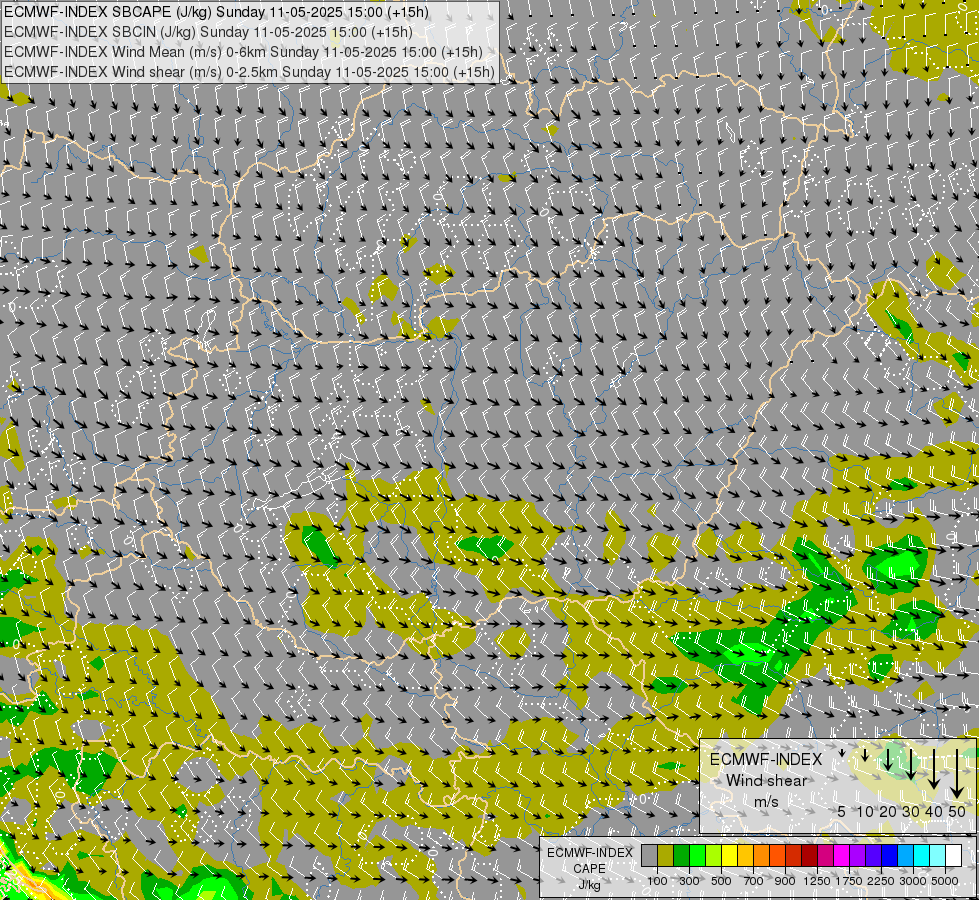Screen dimensions: 979x900
Task: Click the 900 label under CAPE scale
Action: [785, 881]
